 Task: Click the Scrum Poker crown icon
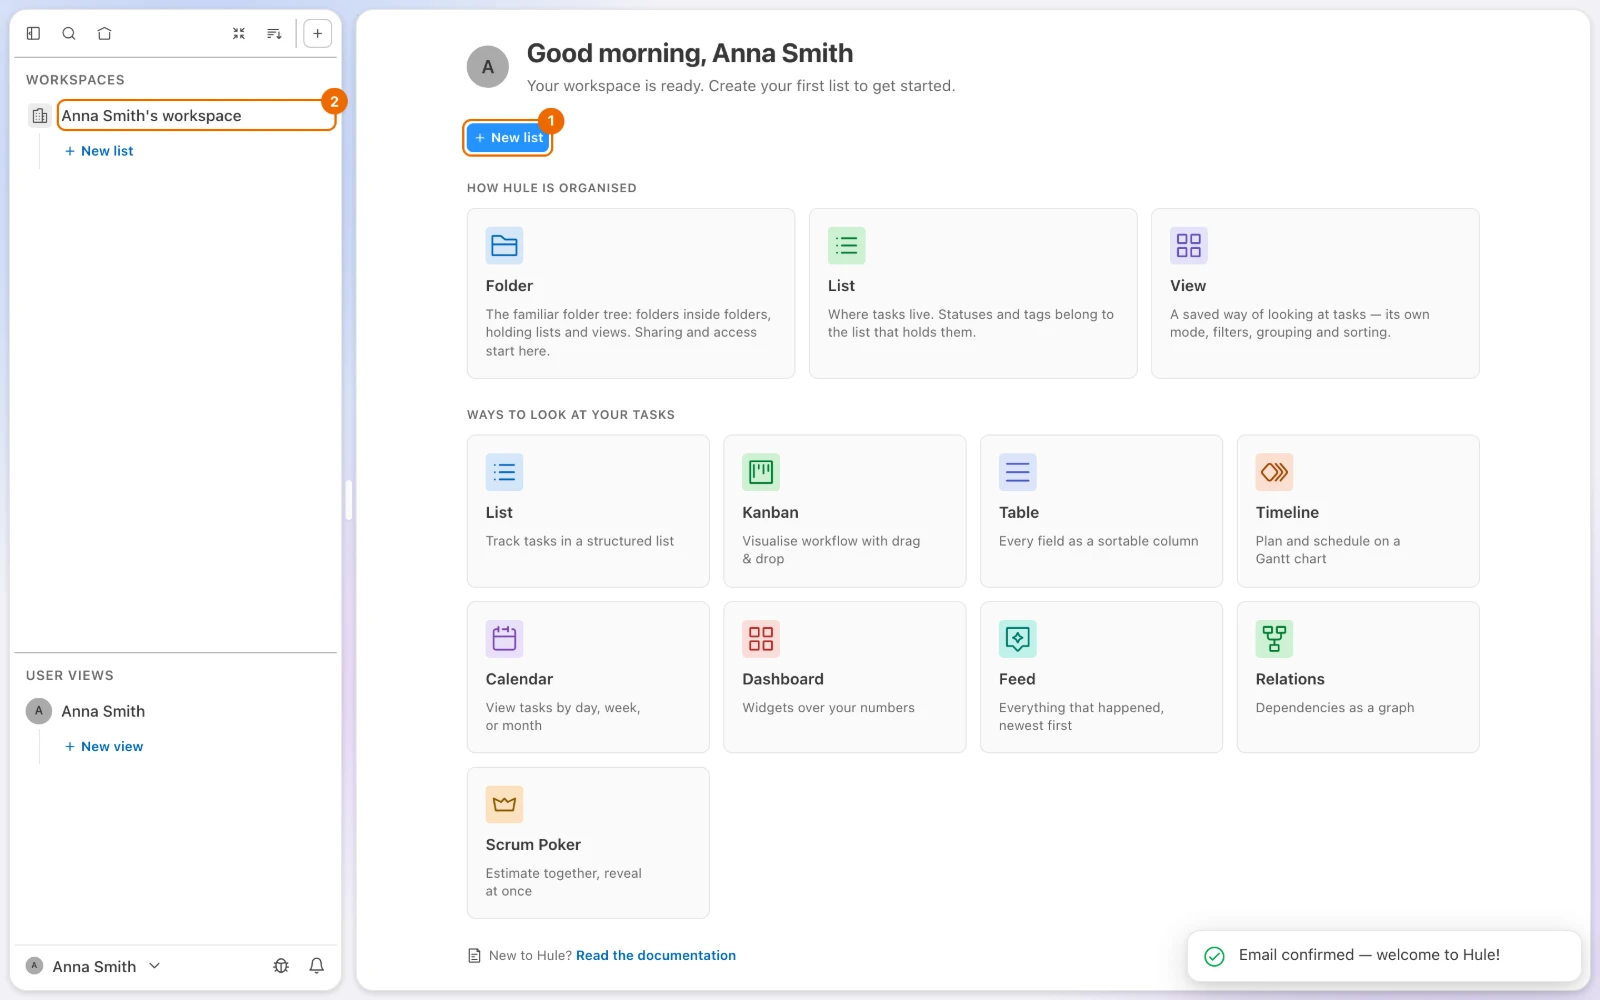[x=504, y=804]
